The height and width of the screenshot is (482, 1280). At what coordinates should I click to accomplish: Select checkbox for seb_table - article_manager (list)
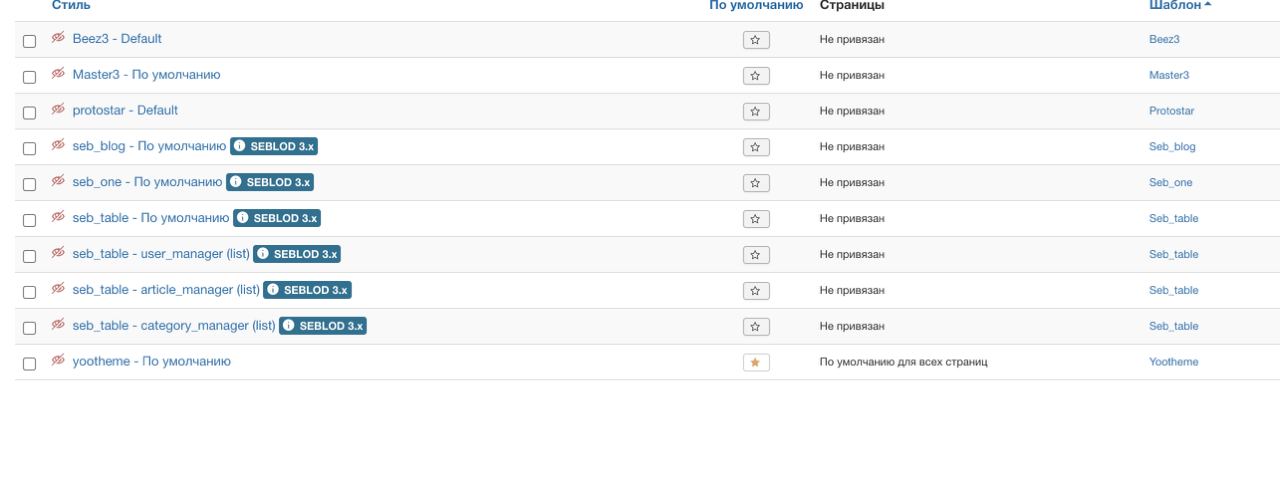point(29,291)
